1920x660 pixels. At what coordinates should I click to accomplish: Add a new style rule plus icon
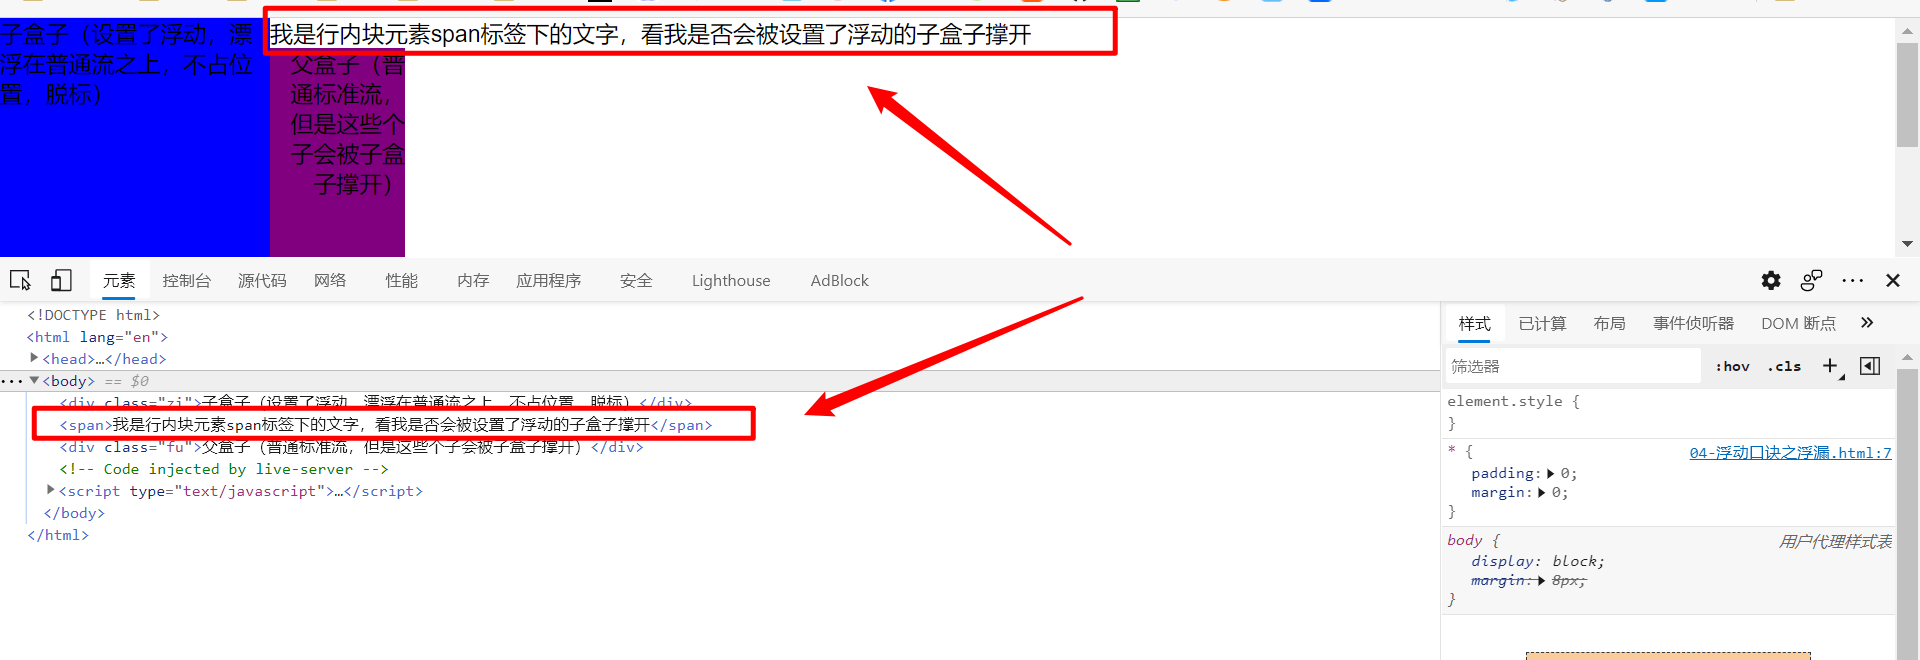[1831, 367]
